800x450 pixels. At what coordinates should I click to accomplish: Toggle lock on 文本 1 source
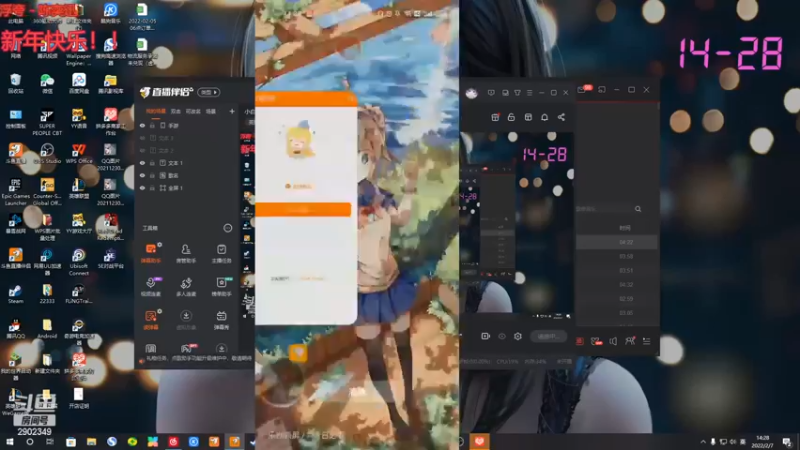[152, 163]
